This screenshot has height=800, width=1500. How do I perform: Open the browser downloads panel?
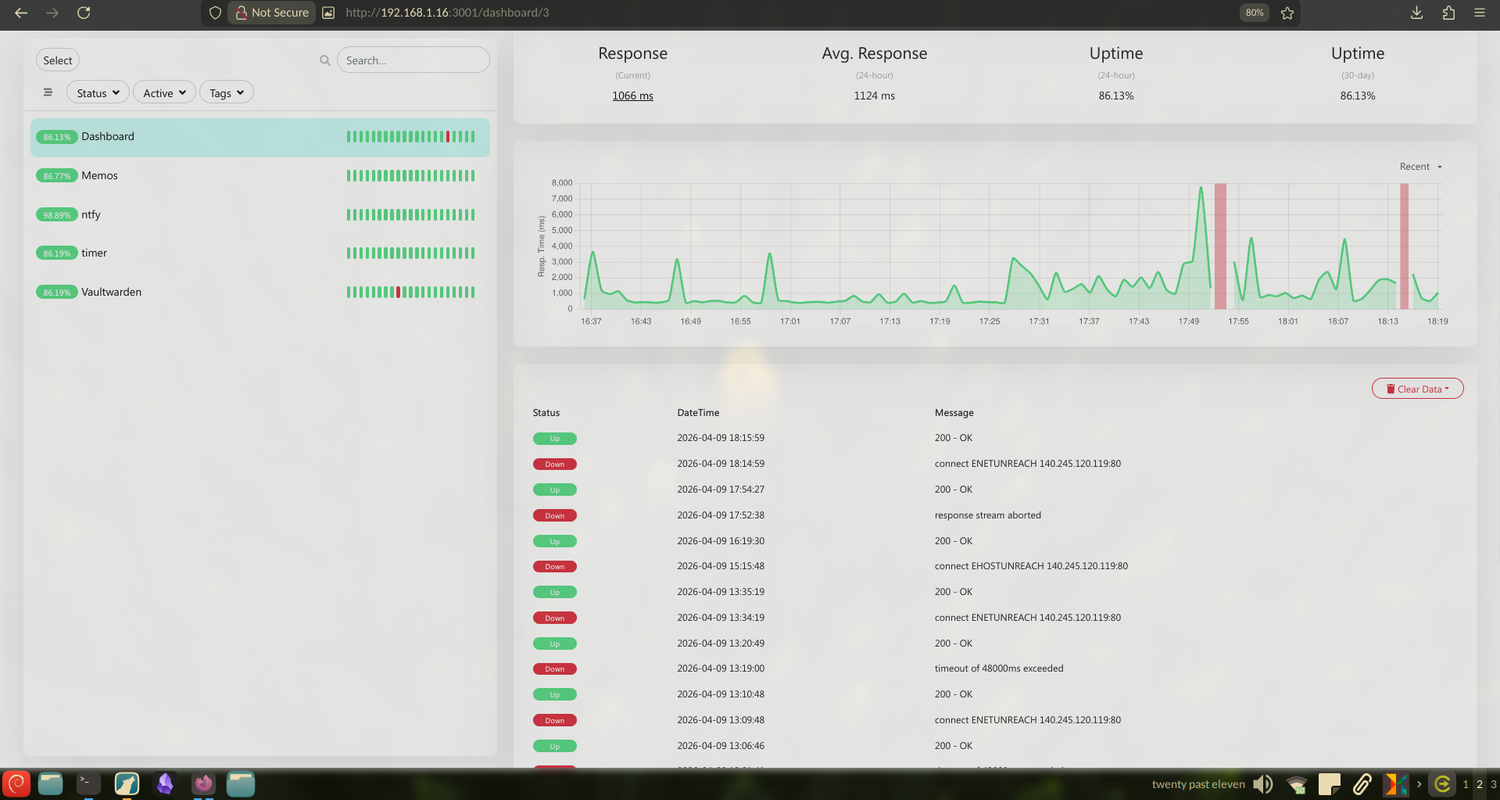(x=1416, y=13)
